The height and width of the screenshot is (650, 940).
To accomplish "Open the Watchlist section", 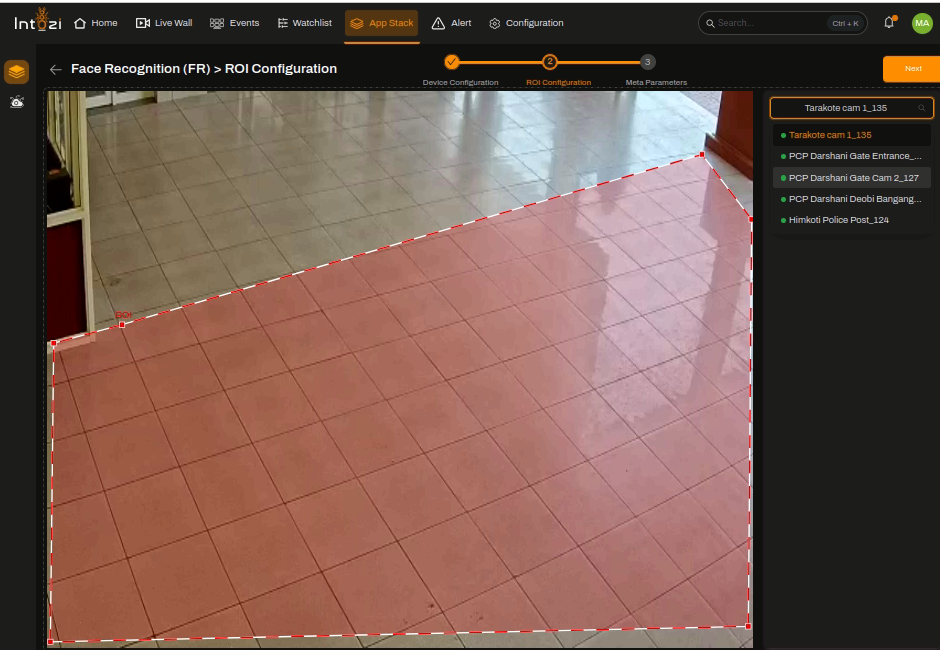I will [x=305, y=23].
